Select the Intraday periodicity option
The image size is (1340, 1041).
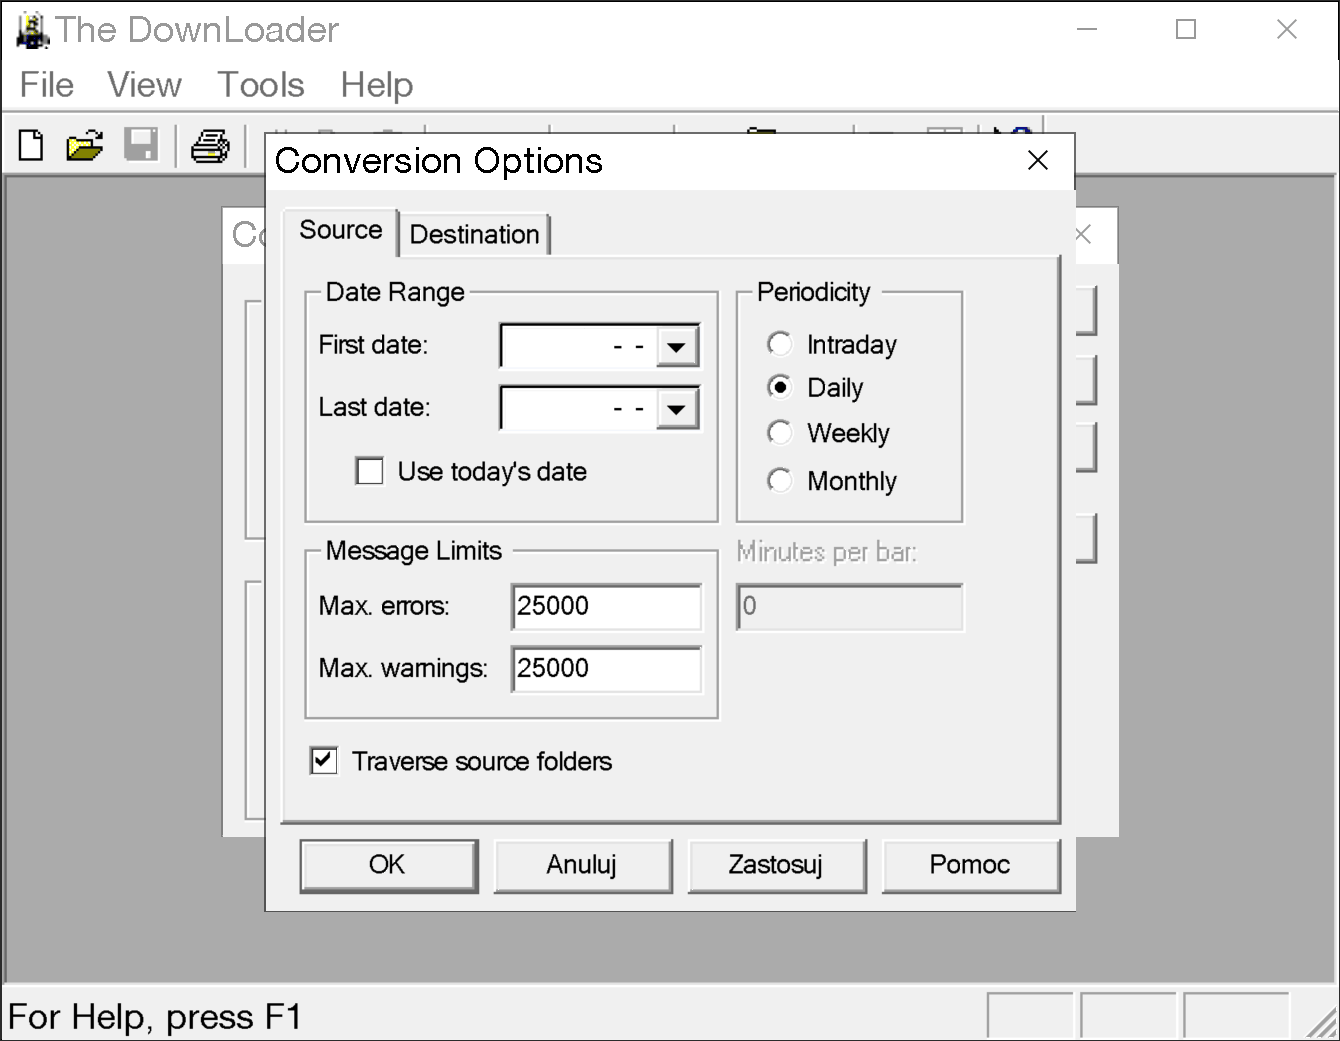[780, 343]
